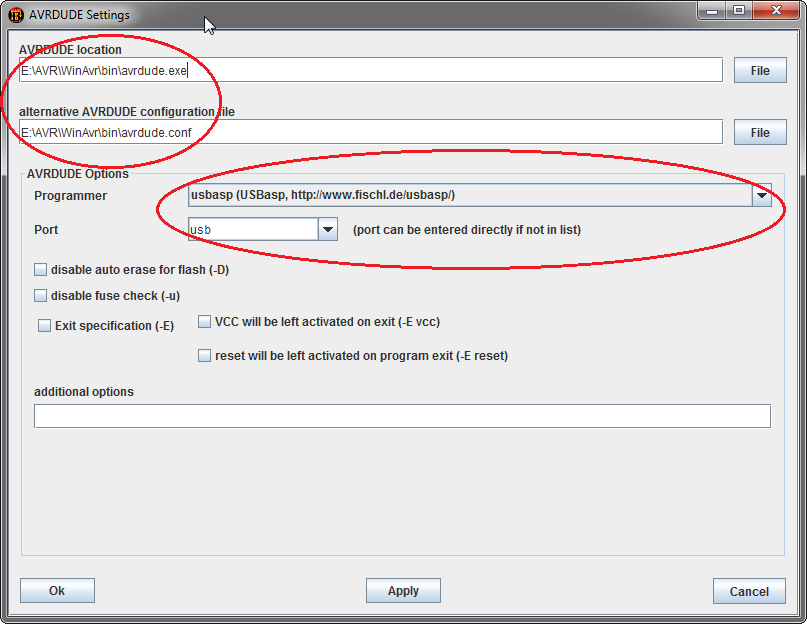Check Exit specification (-E)
Screen dimensions: 807x624
(x=44, y=325)
